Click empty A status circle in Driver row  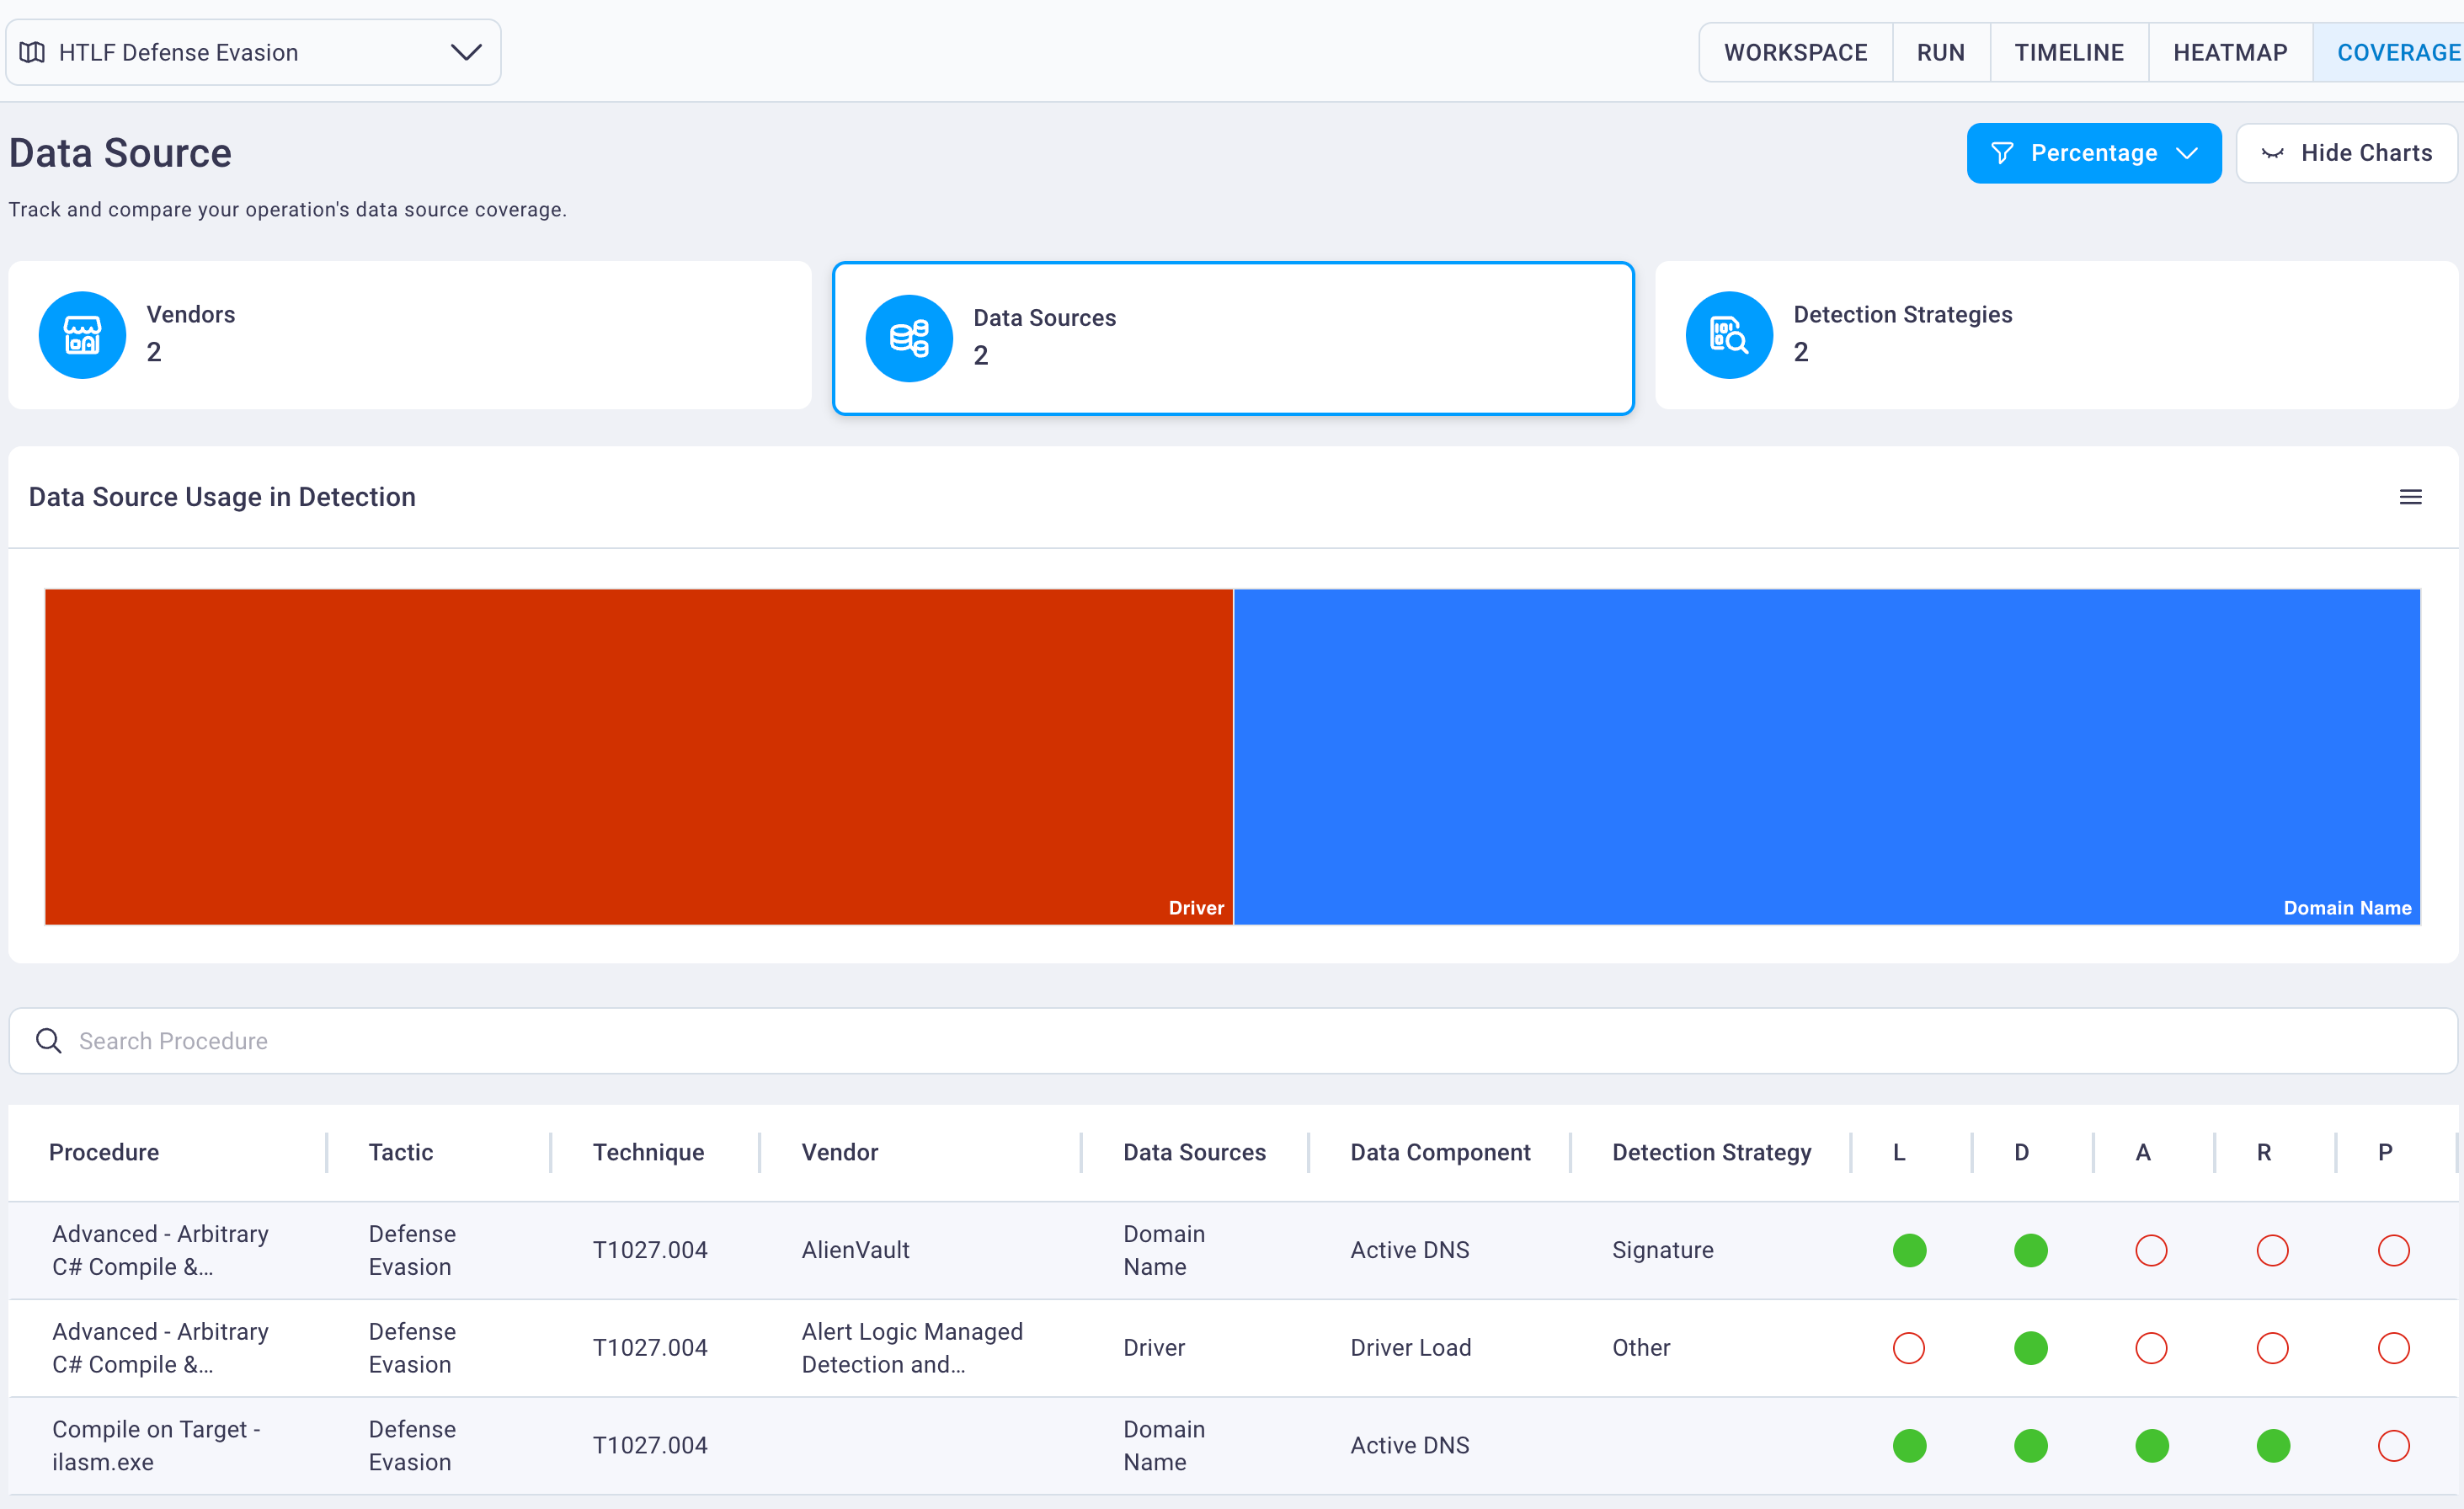tap(2151, 1348)
